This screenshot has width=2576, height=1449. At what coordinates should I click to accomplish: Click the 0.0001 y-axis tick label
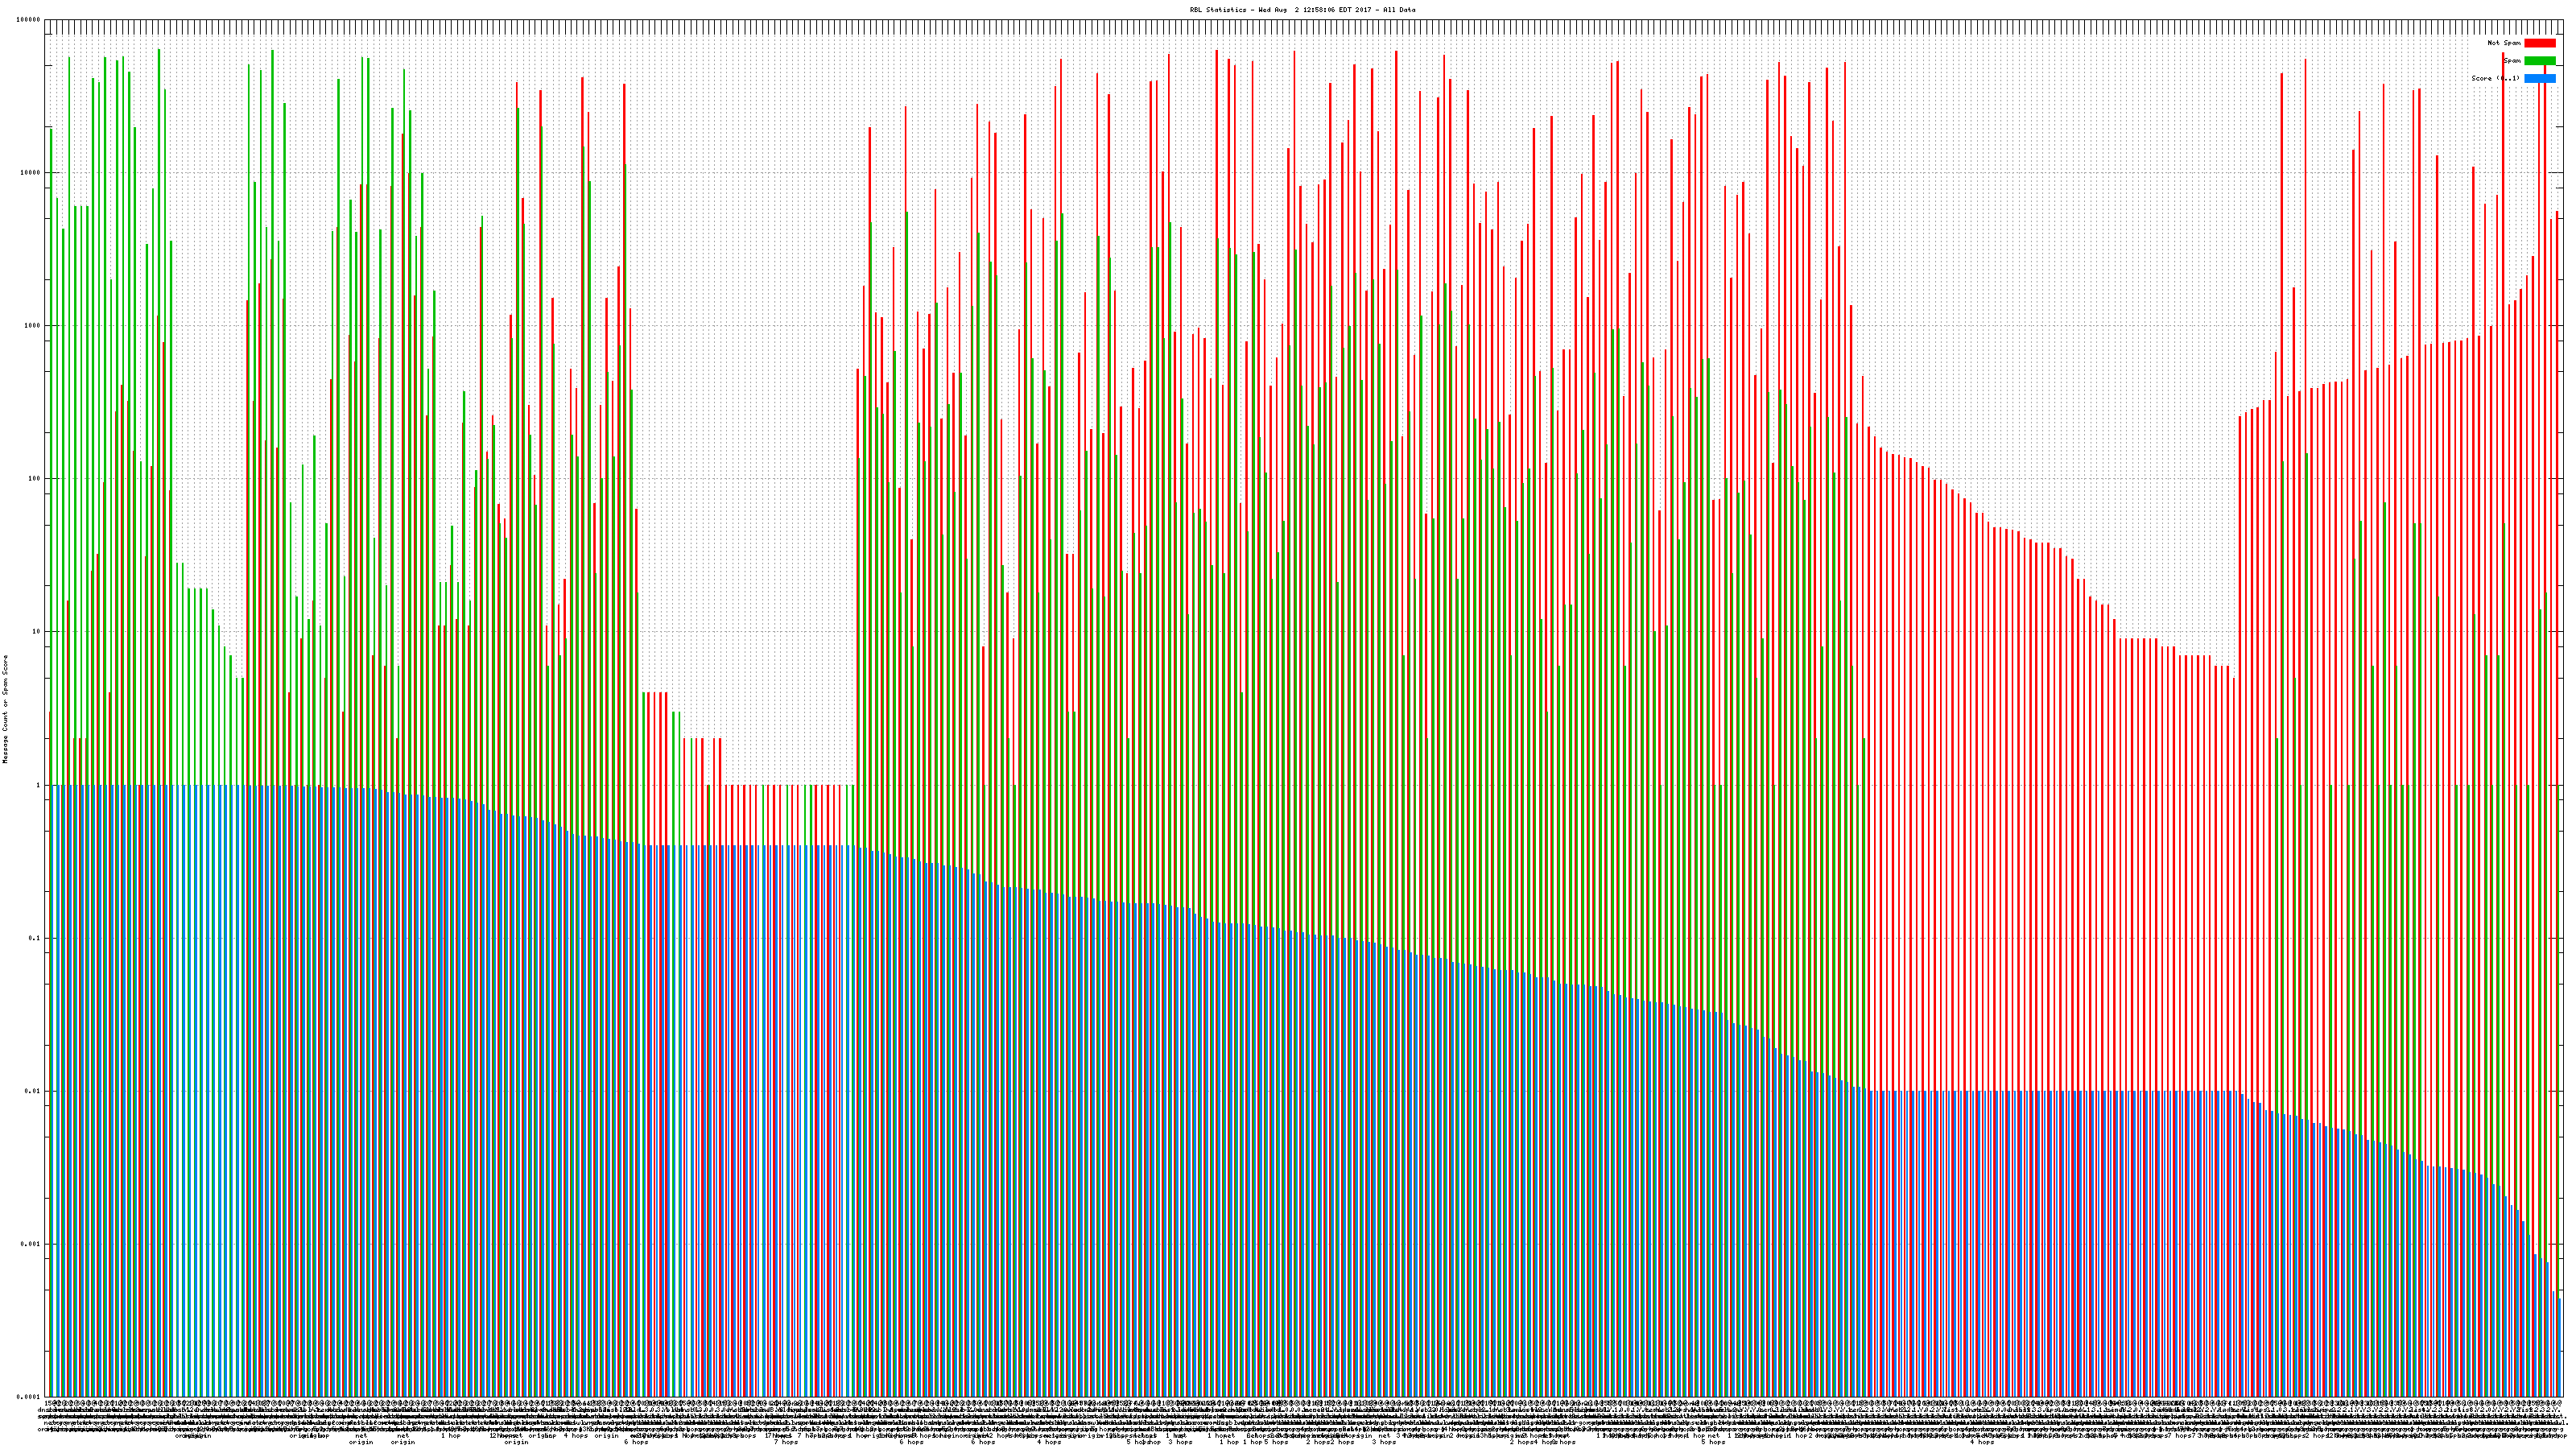(x=30, y=1397)
